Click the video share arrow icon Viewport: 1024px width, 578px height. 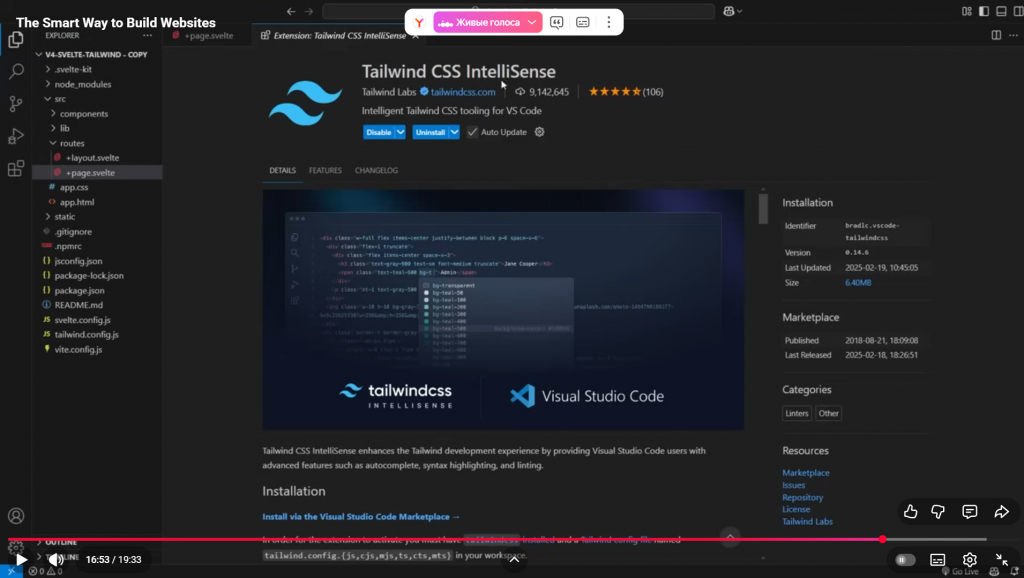pyautogui.click(x=1001, y=512)
